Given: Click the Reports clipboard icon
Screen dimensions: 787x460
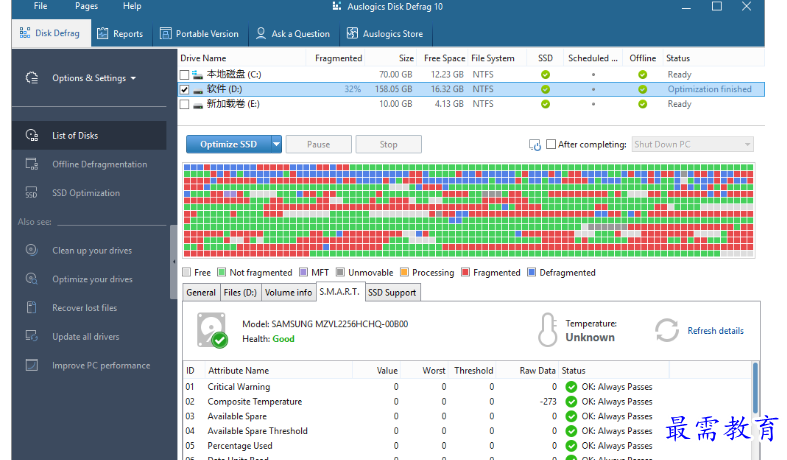Looking at the screenshot, I should (102, 33).
